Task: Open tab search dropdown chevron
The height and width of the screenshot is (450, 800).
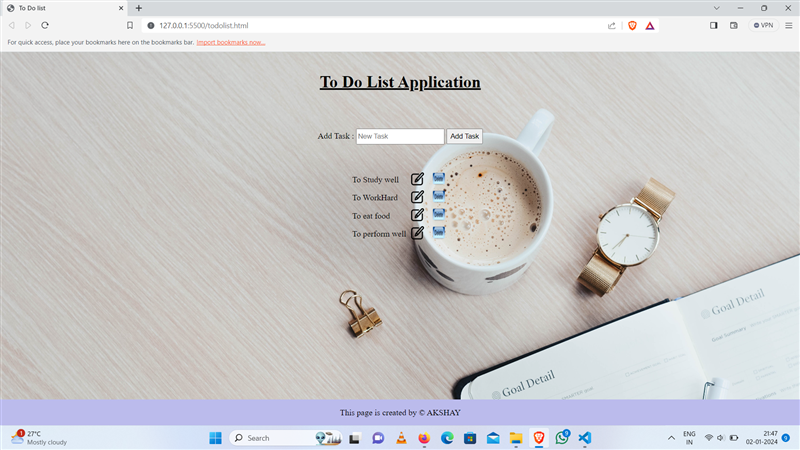Action: pyautogui.click(x=716, y=8)
